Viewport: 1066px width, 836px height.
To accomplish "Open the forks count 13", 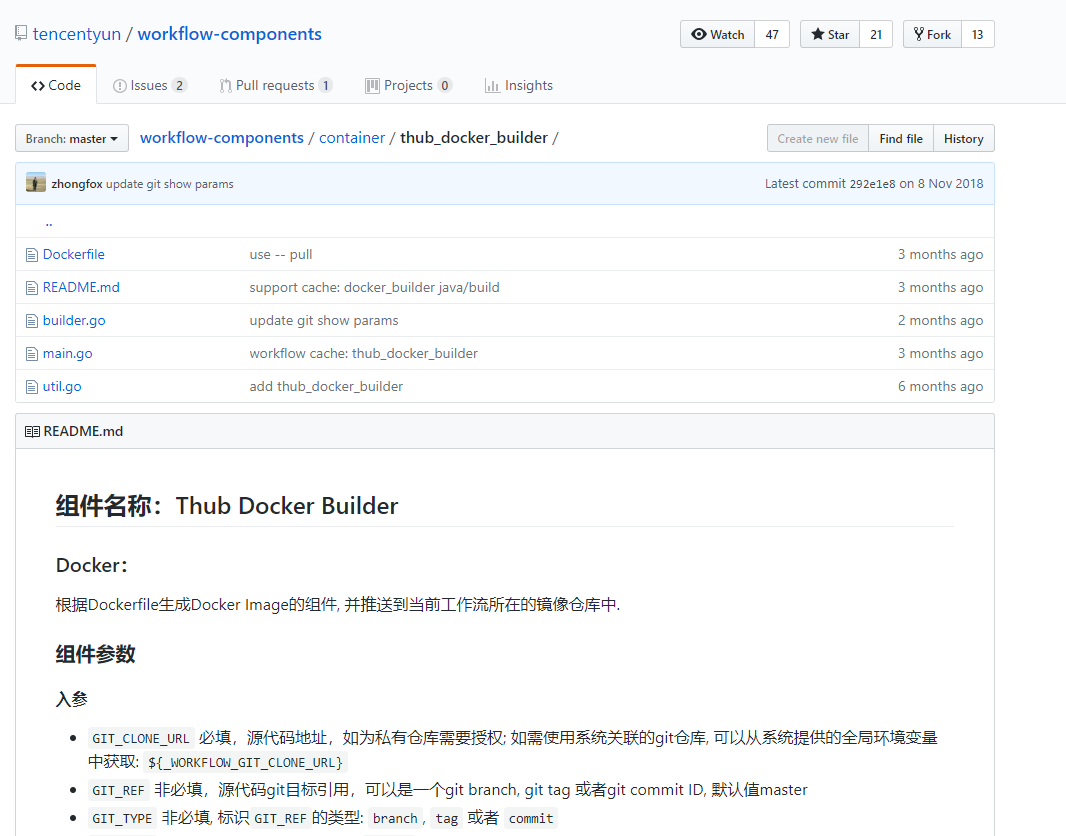I will (x=977, y=35).
